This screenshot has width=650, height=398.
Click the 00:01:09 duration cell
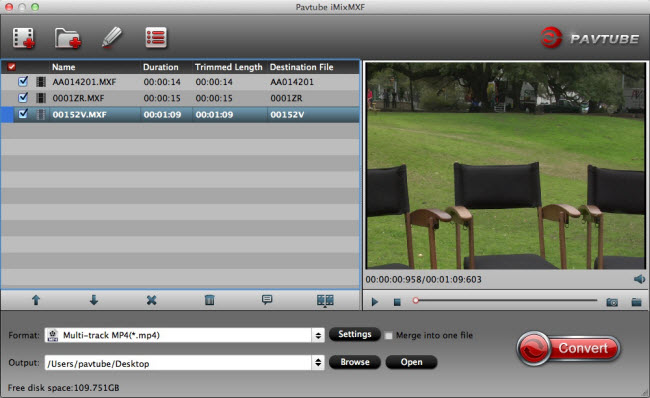[x=162, y=115]
